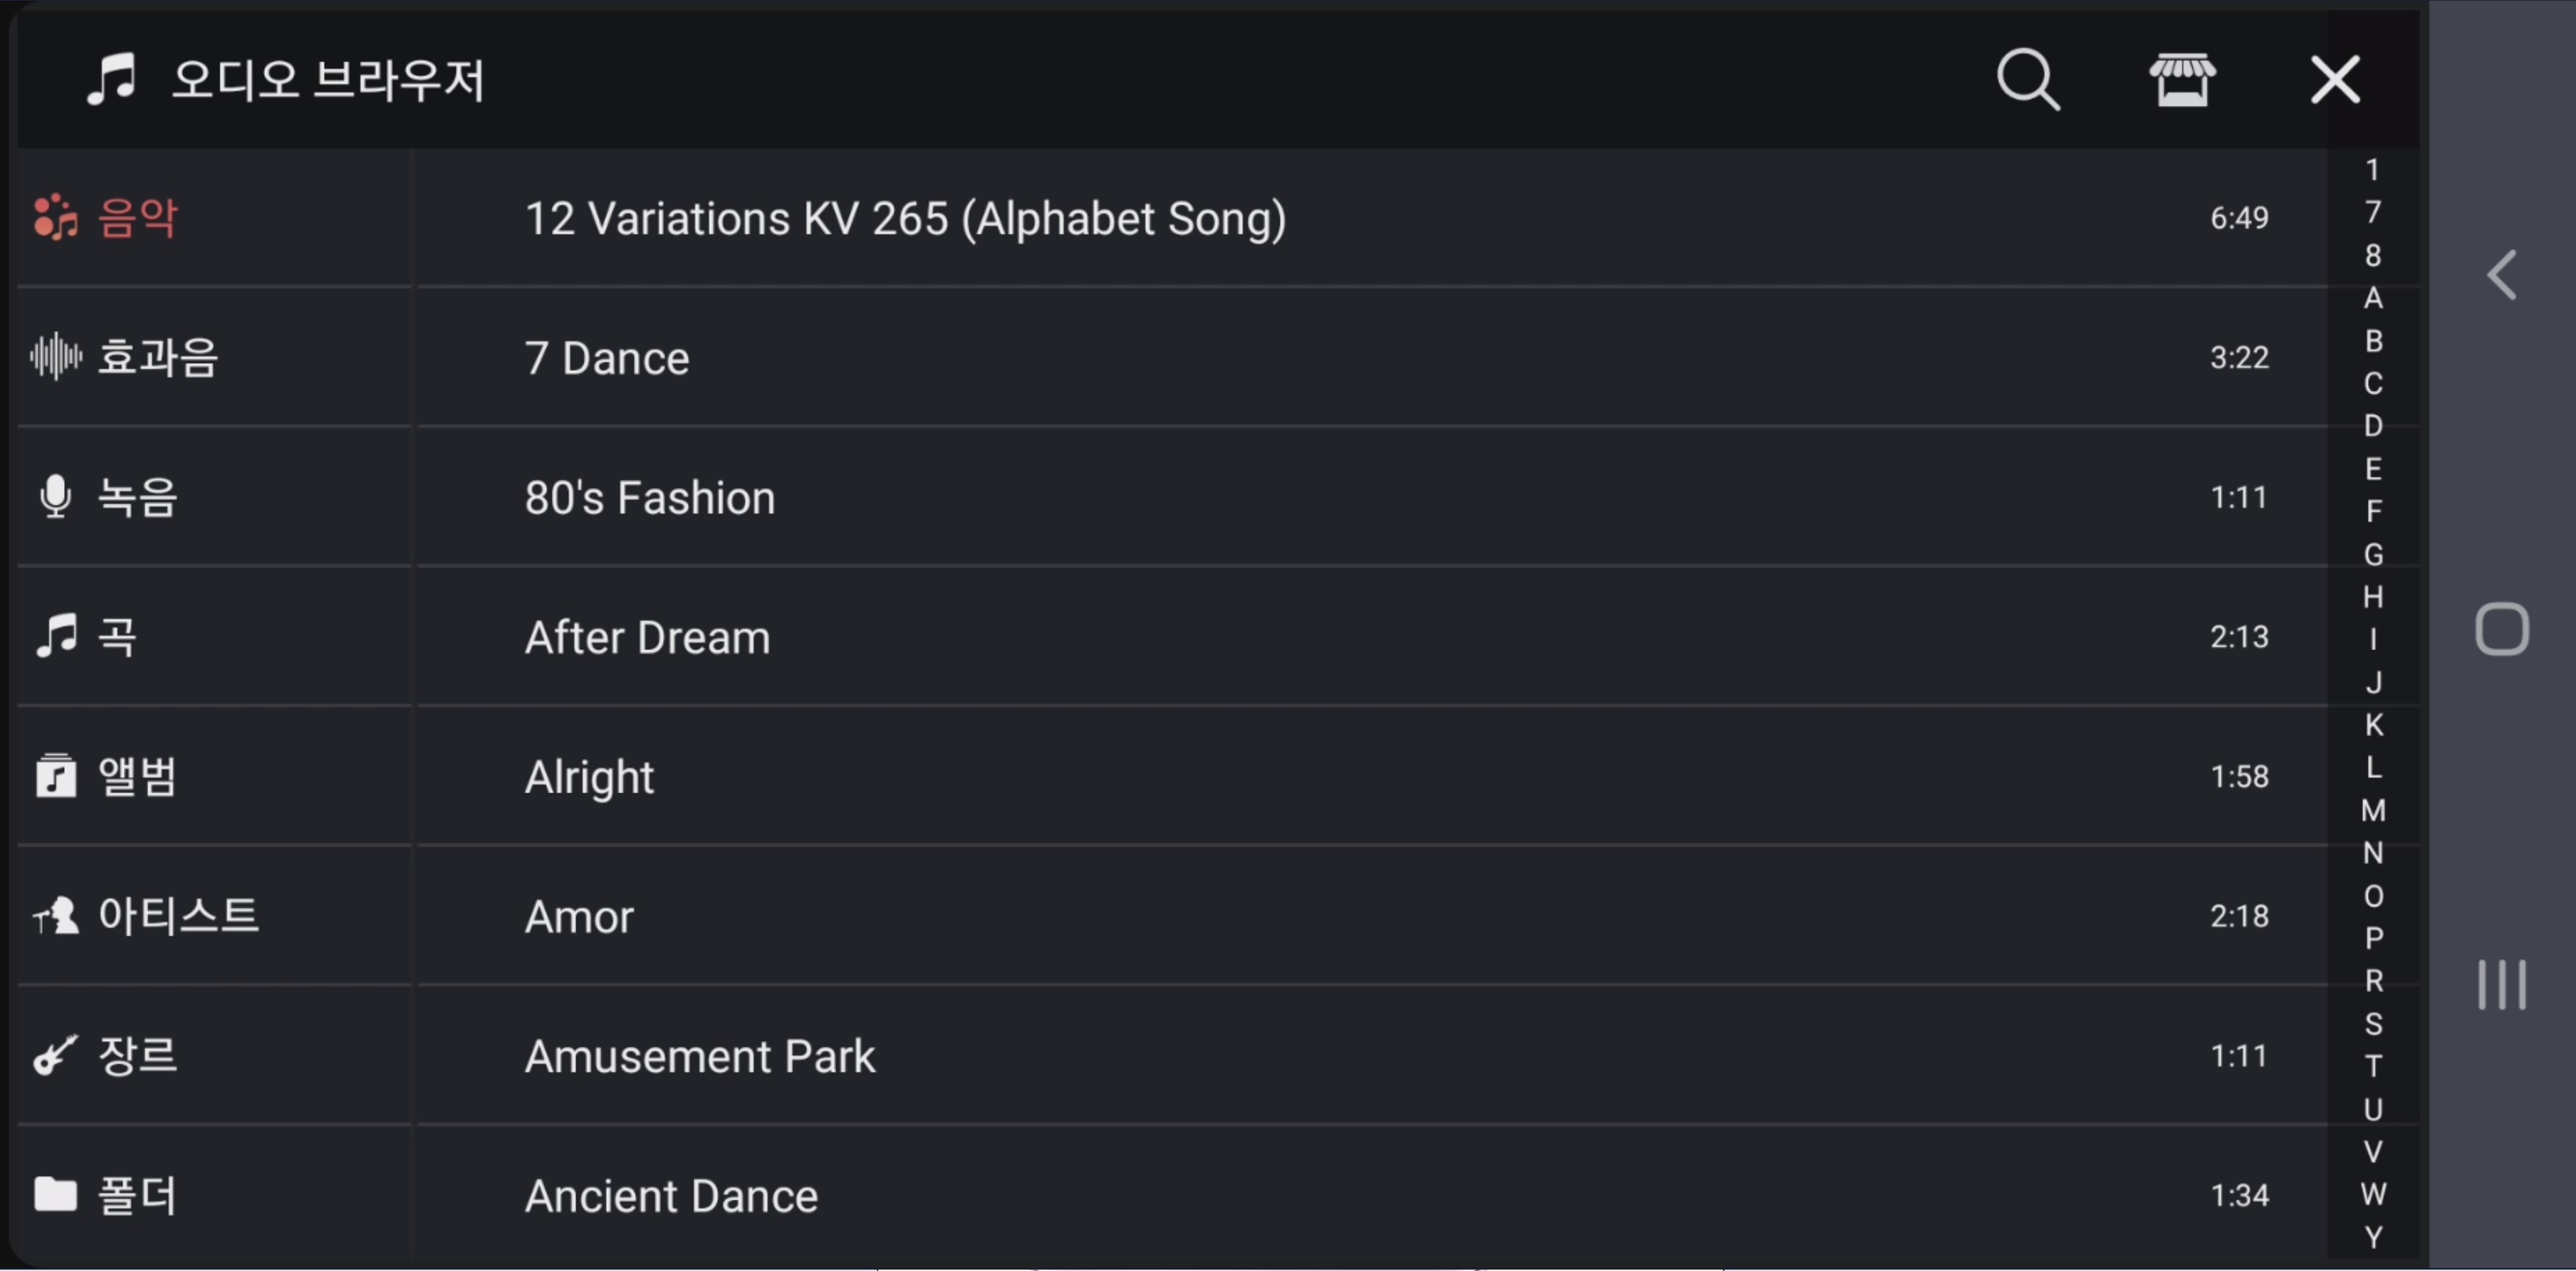
Task: Click the 장르 guitar icon
Action: coord(56,1056)
